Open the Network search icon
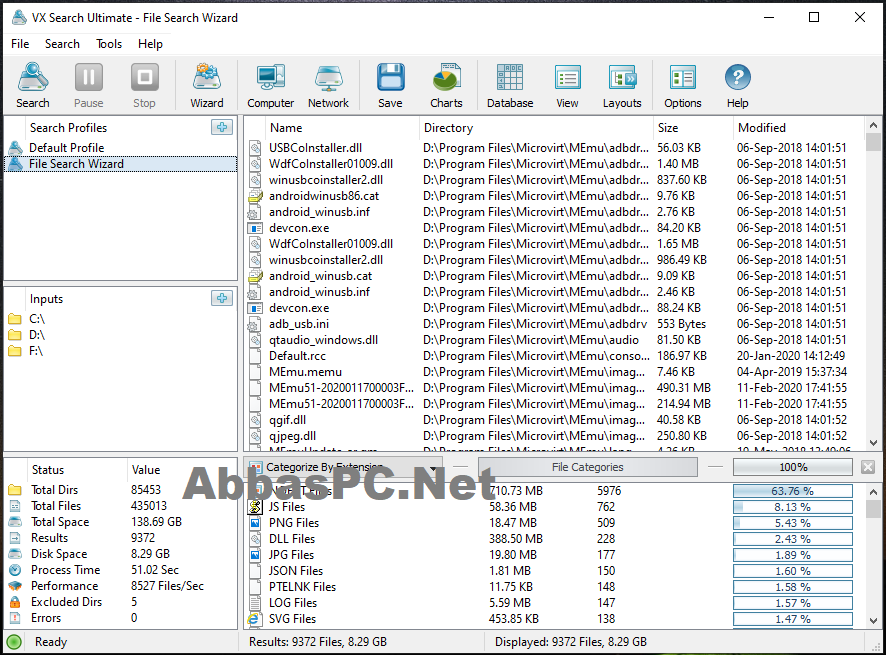Viewport: 886px width, 655px height. tap(328, 85)
